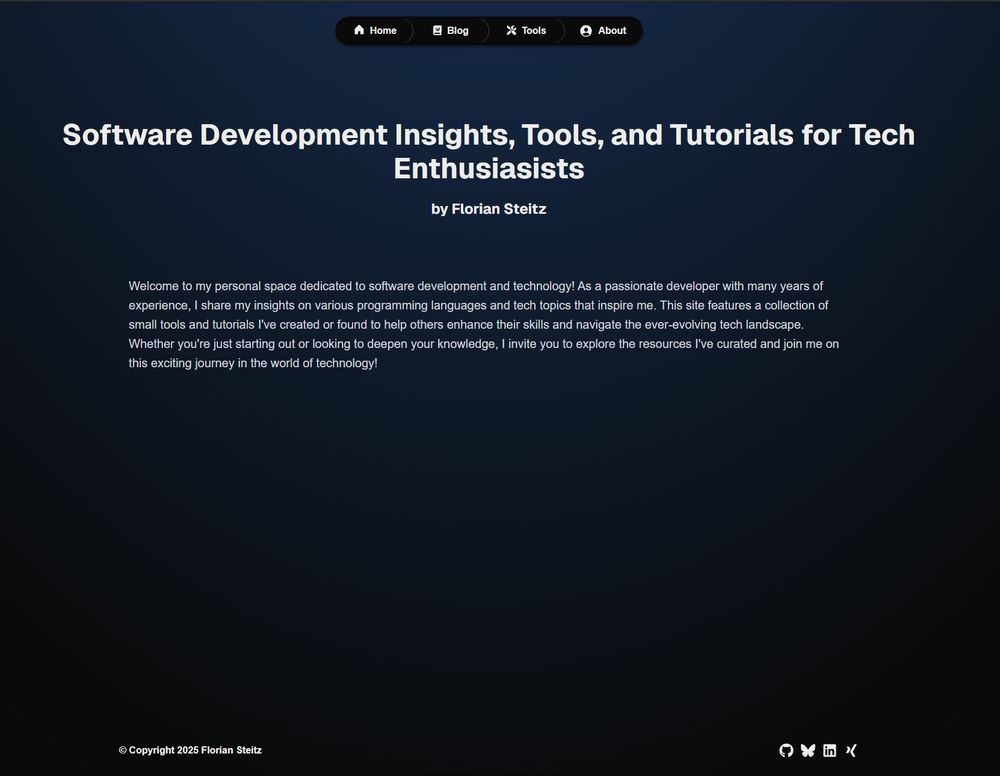Click the byline under the main heading
This screenshot has width=1000, height=776.
tap(488, 209)
